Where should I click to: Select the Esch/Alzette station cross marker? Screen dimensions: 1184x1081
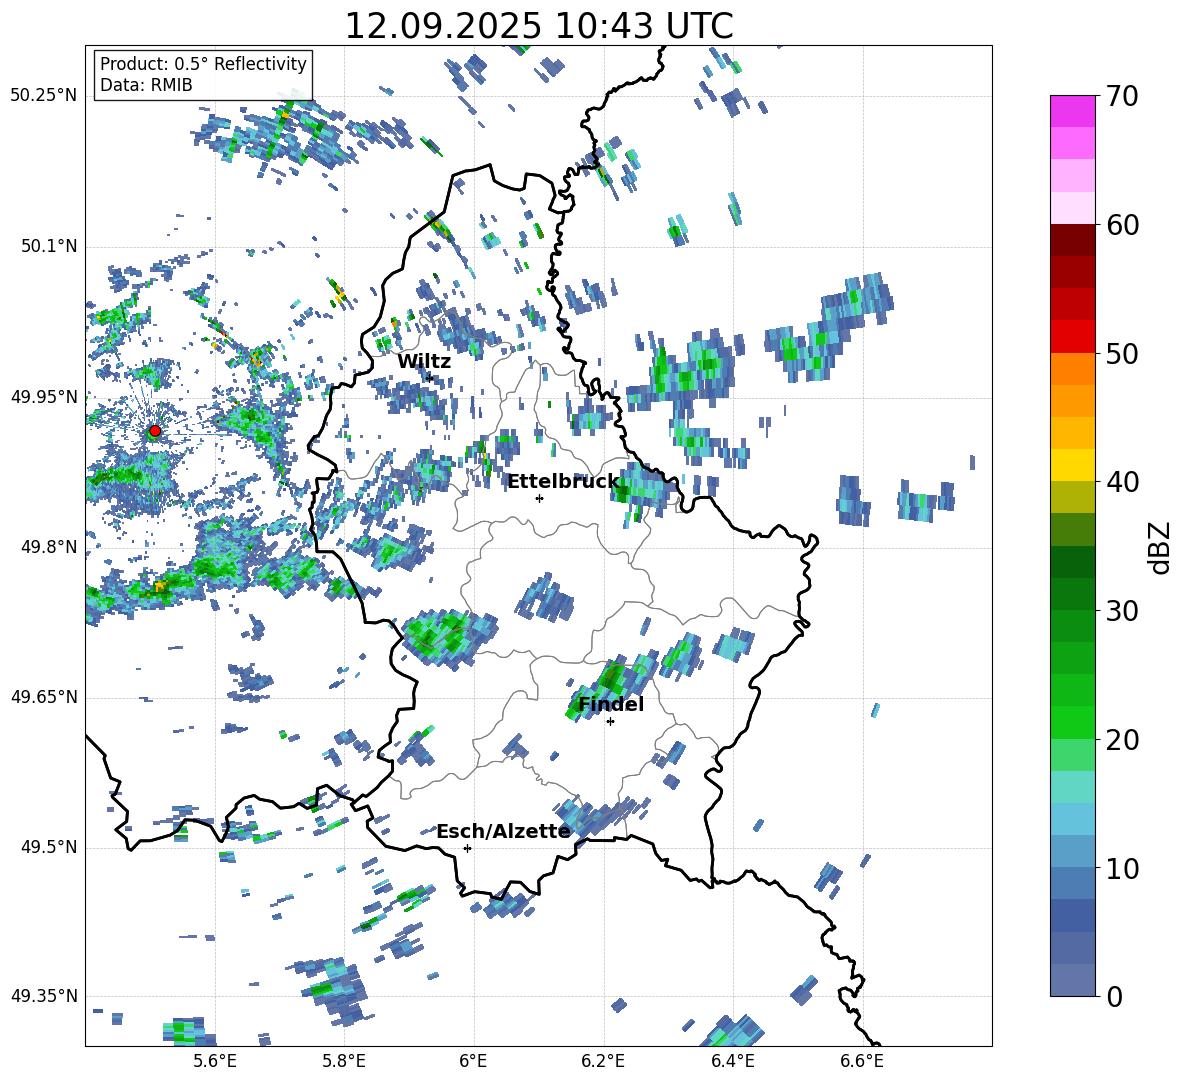click(467, 848)
